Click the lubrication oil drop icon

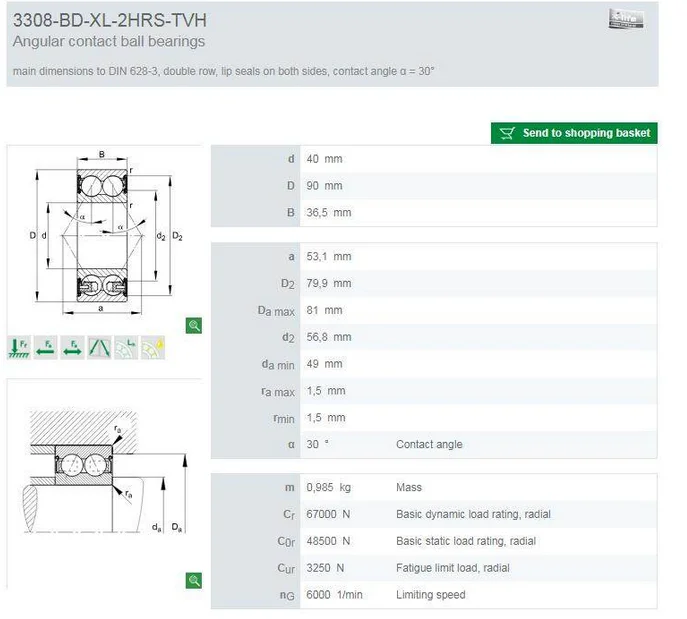[153, 347]
